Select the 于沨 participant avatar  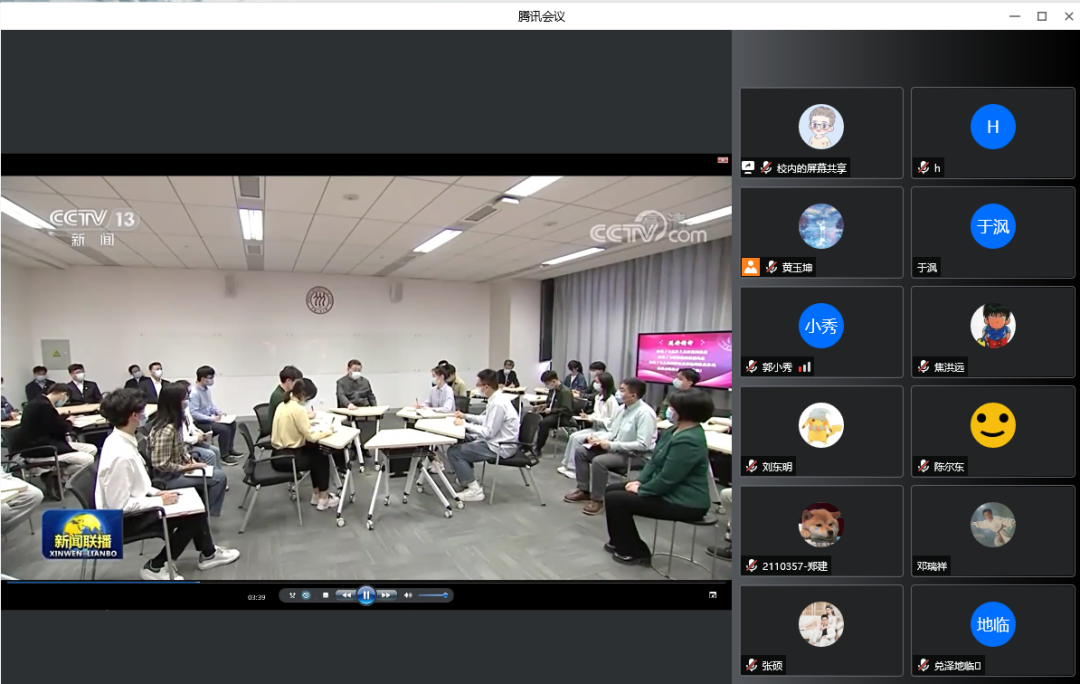(992, 226)
